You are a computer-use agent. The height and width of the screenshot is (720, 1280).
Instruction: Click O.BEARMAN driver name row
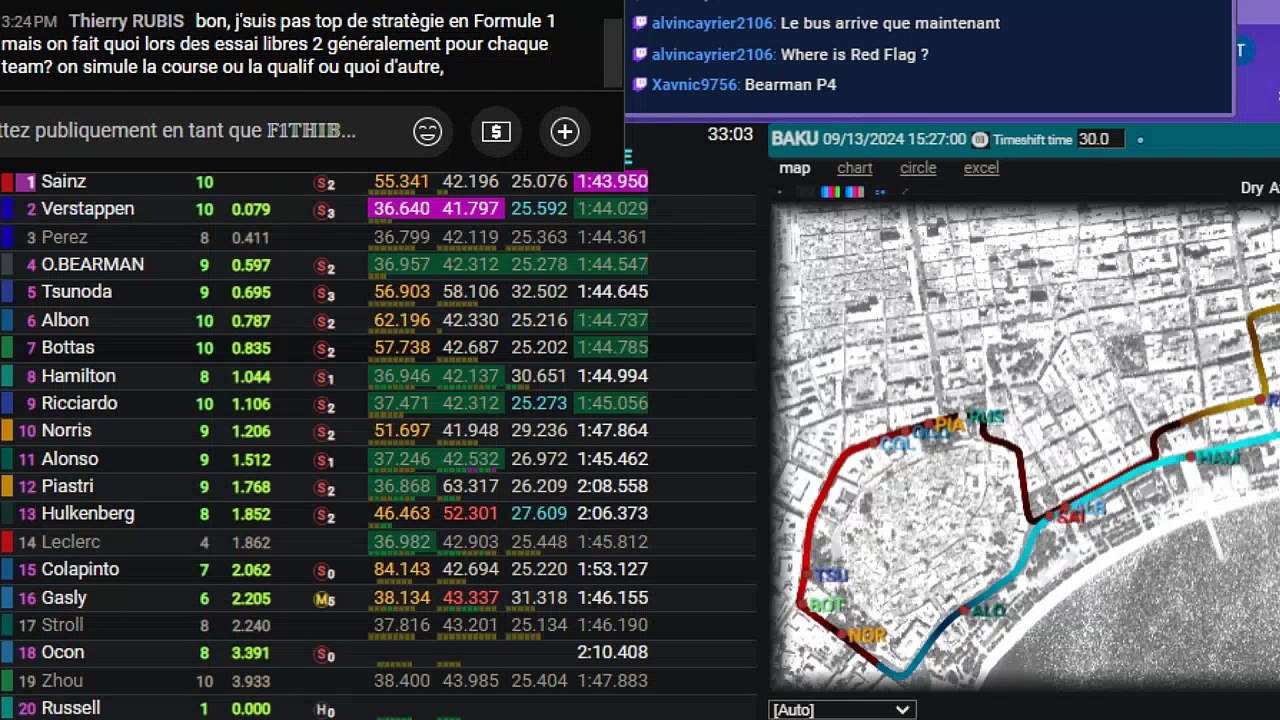[92, 265]
